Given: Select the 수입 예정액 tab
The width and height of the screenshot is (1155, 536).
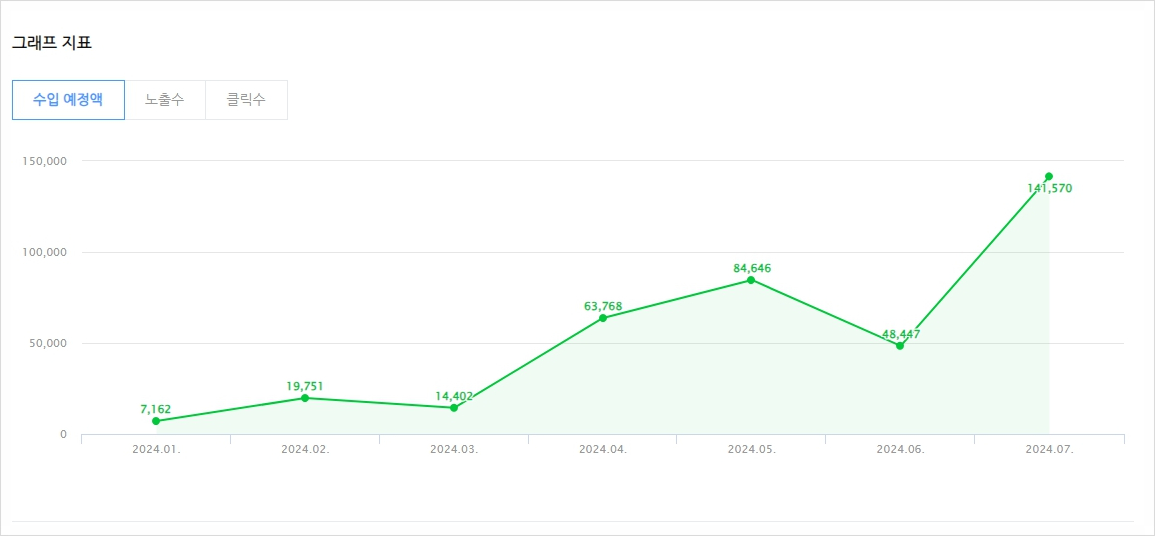Looking at the screenshot, I should point(68,100).
